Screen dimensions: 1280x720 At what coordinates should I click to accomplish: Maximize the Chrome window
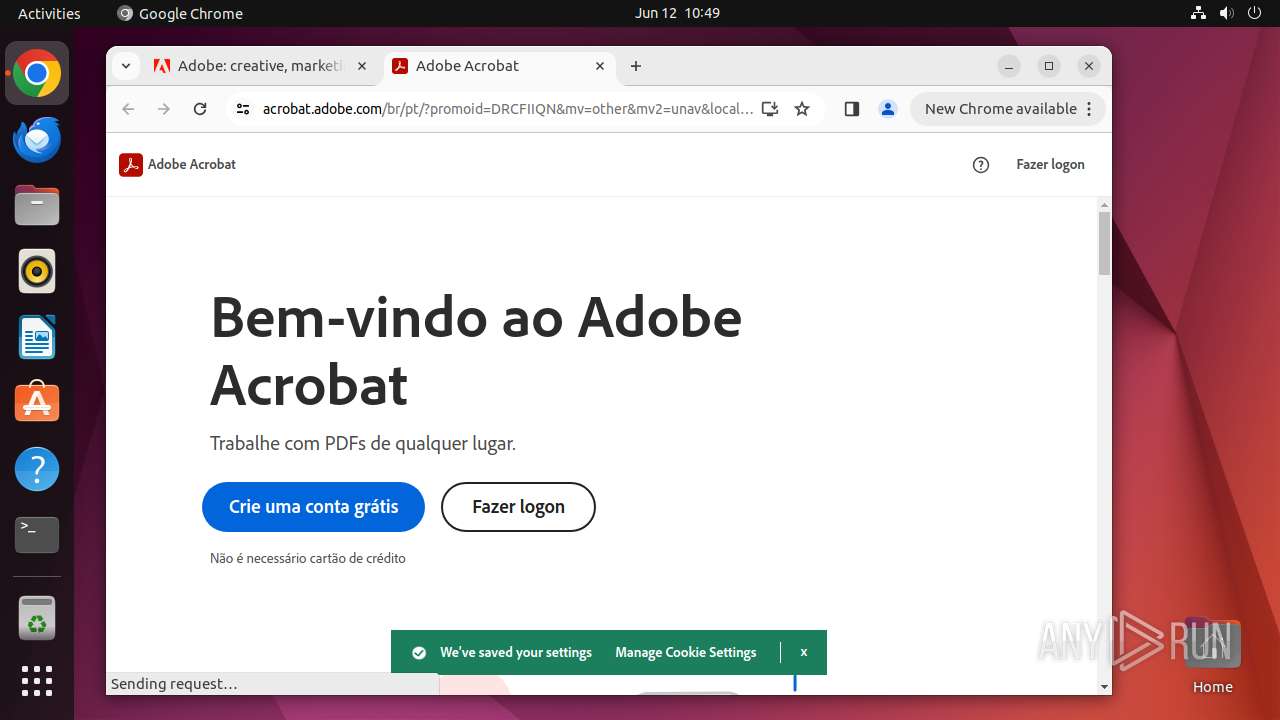tap(1049, 66)
